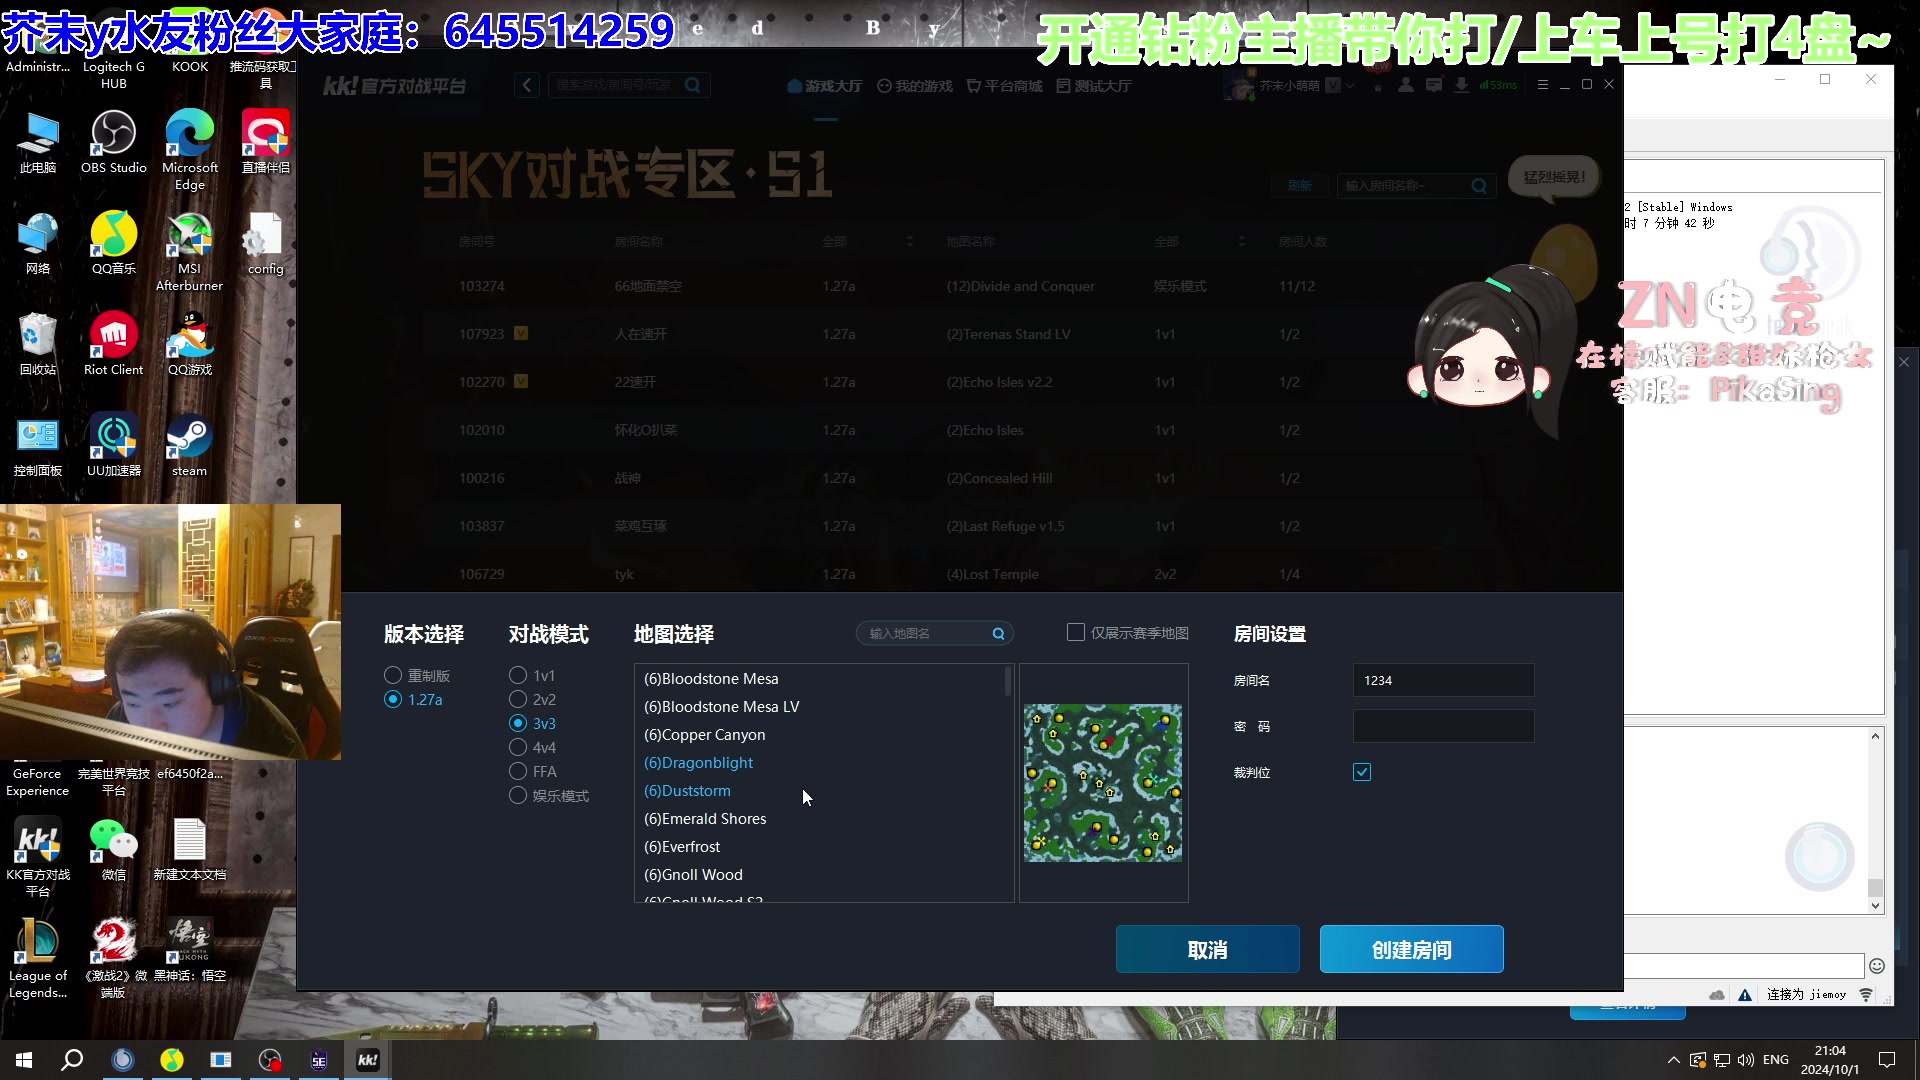Viewport: 1920px width, 1080px height.
Task: Toggle the 裁判位 checkbox setting
Action: pos(1362,771)
